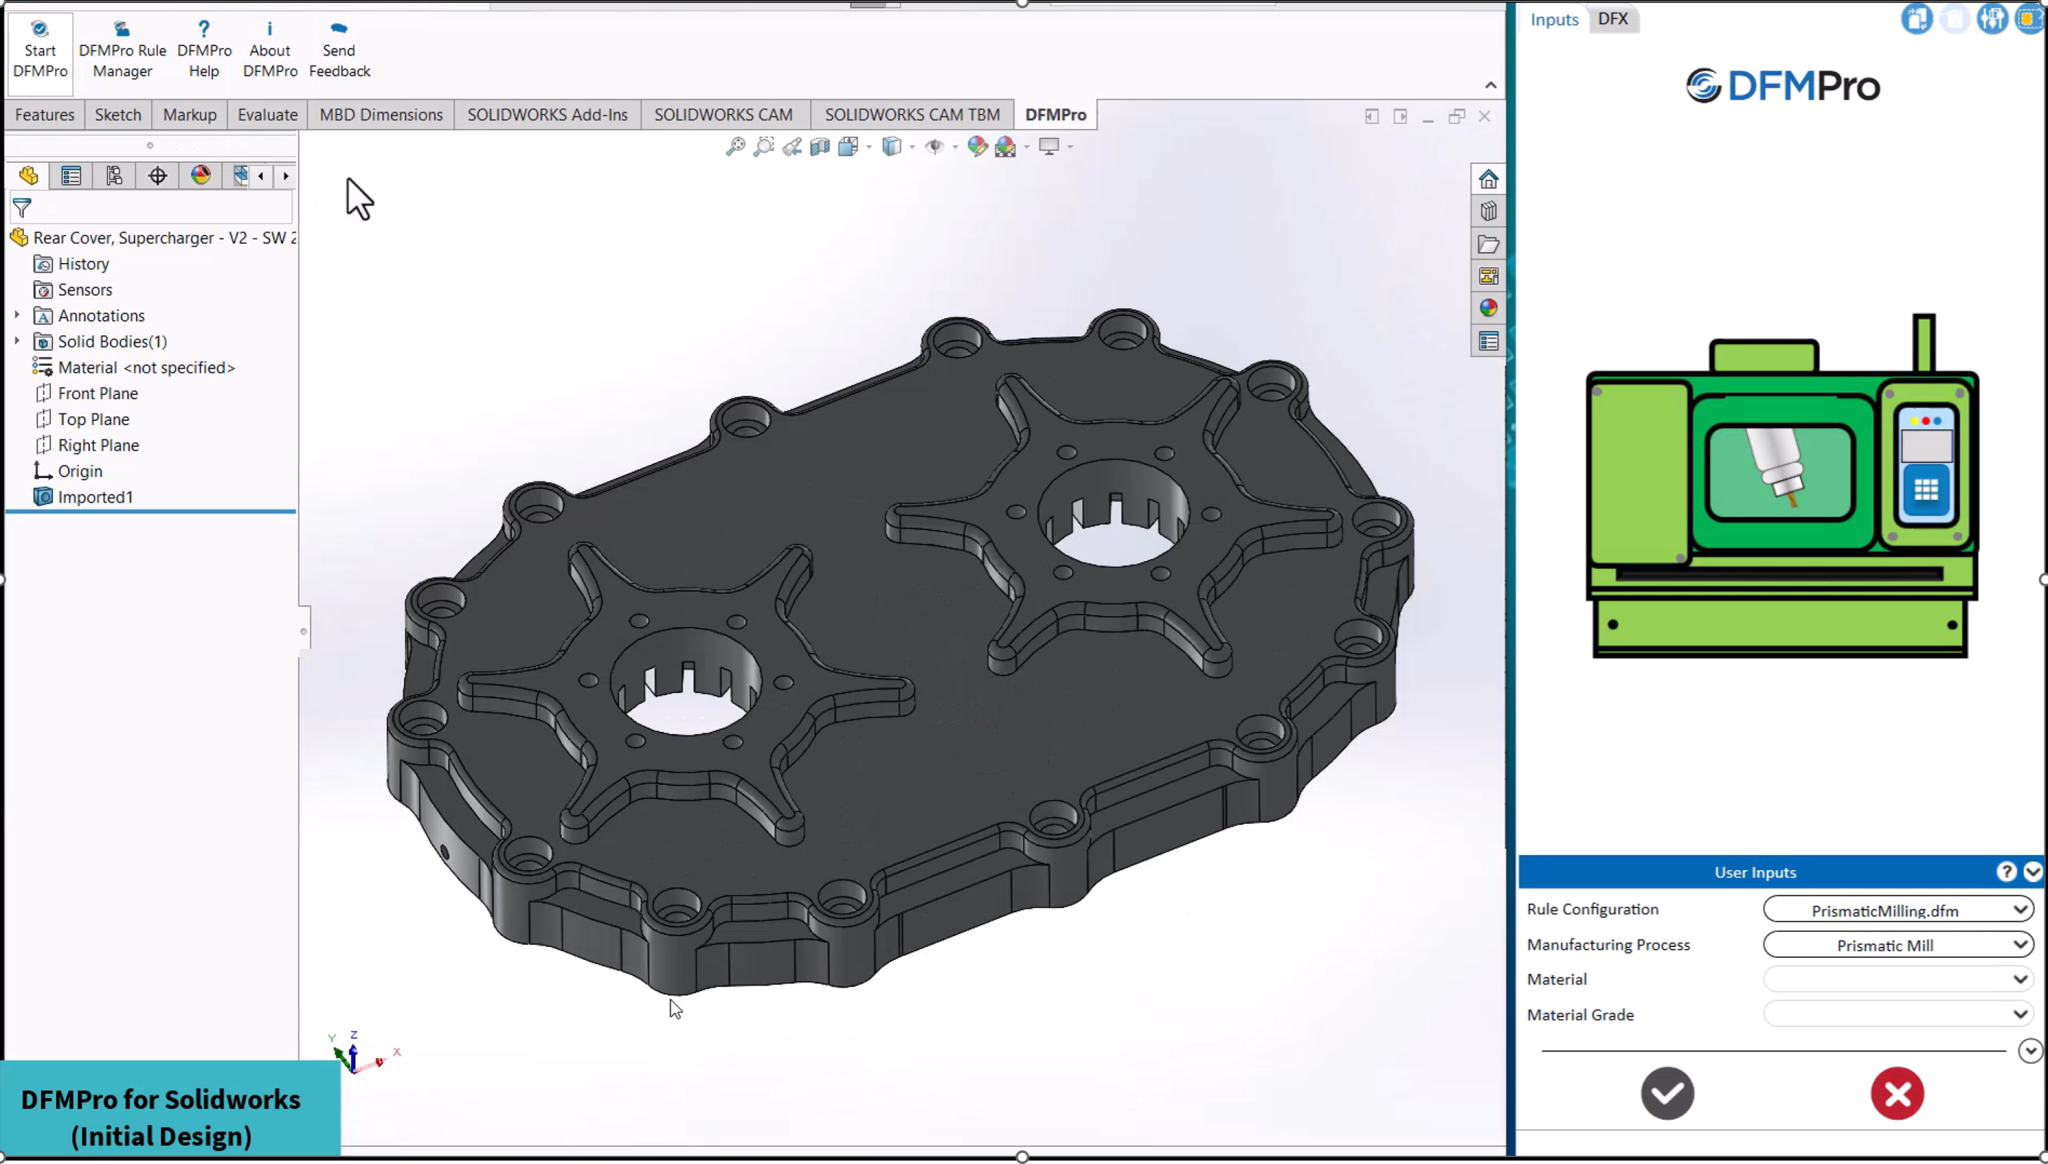This screenshot has height=1164, width=2048.
Task: Switch to the SOLIDWORKS CAM TBM tab
Action: click(912, 114)
